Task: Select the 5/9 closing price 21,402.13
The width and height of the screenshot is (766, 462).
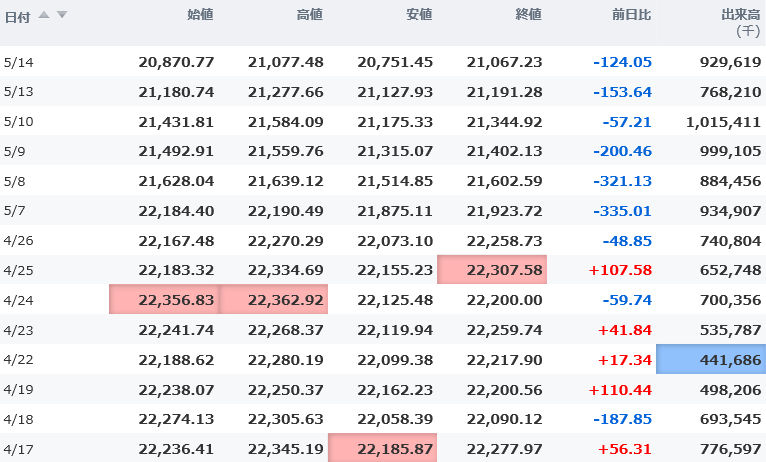Action: point(504,152)
